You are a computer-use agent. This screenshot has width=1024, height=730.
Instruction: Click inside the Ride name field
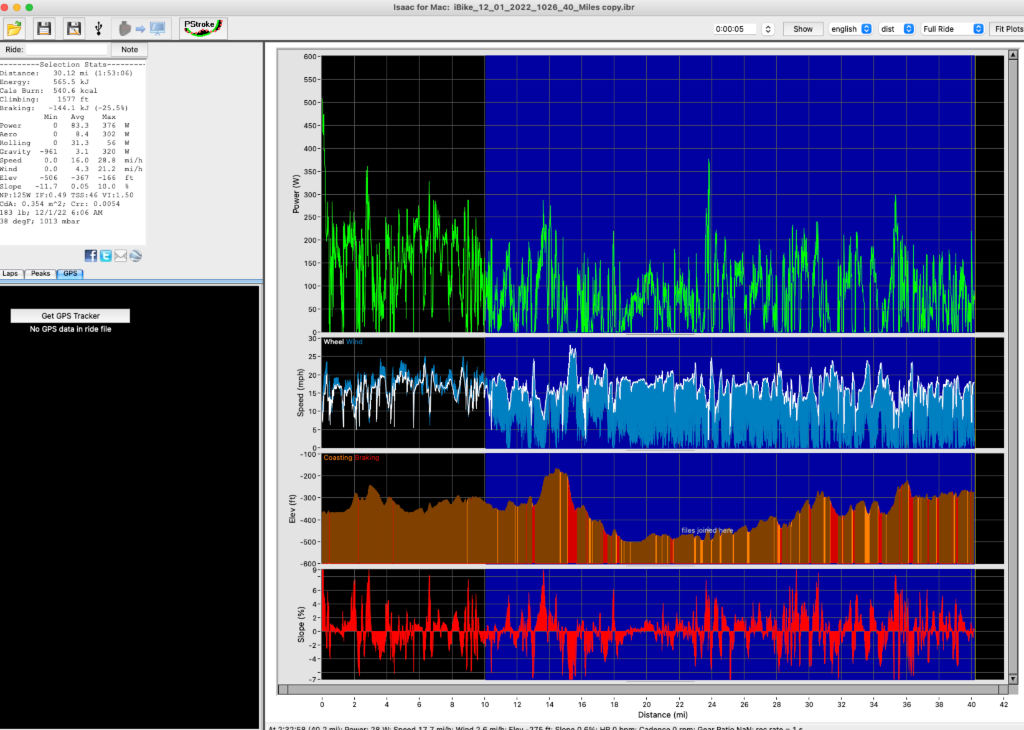[x=68, y=48]
